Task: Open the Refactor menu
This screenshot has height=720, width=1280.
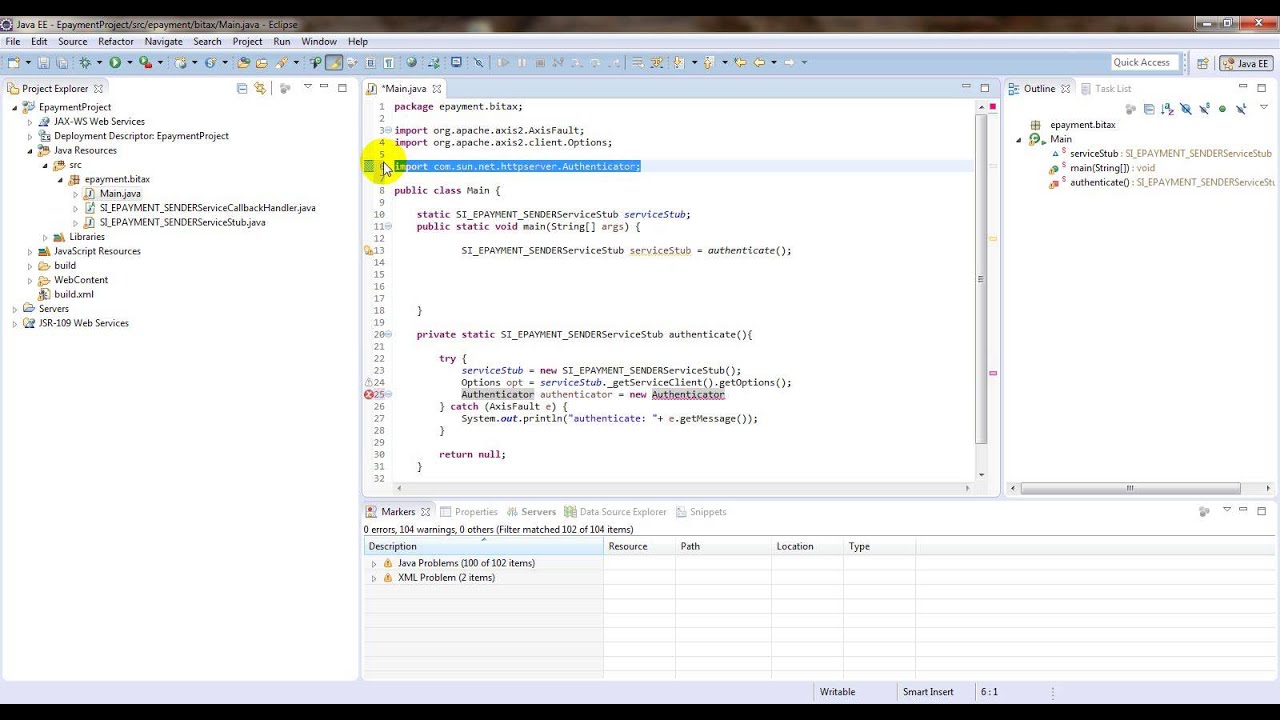Action: pos(116,42)
